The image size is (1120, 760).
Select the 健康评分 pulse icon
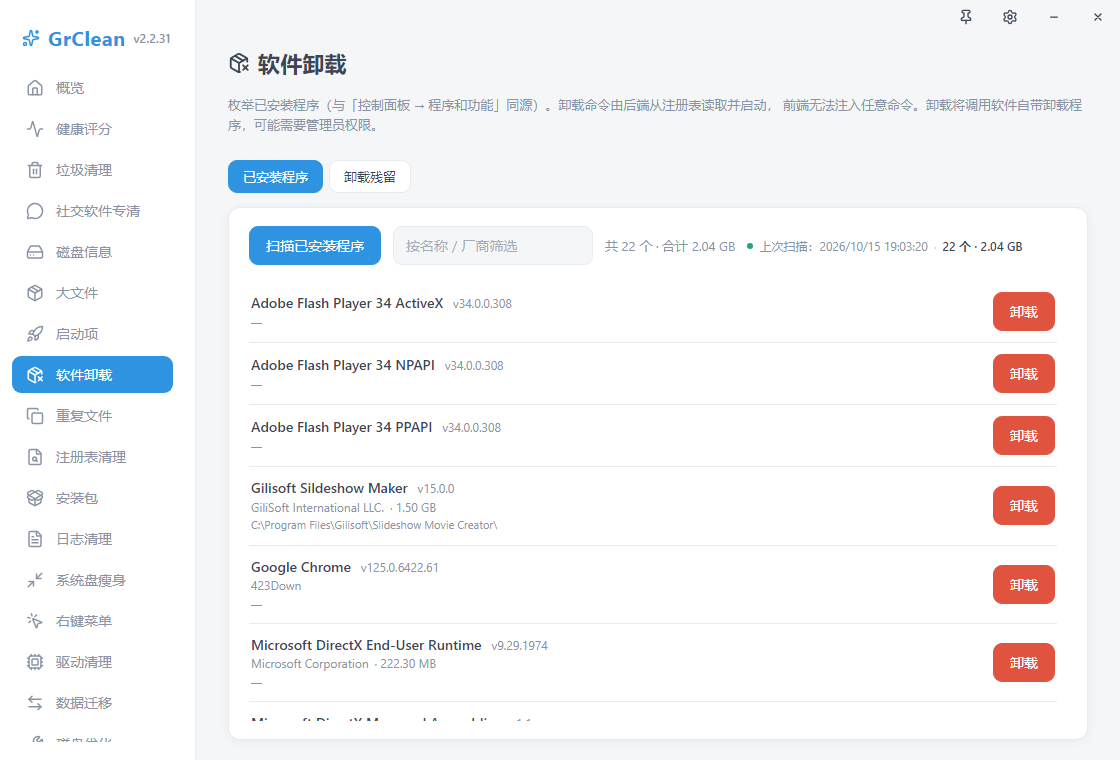pos(35,129)
